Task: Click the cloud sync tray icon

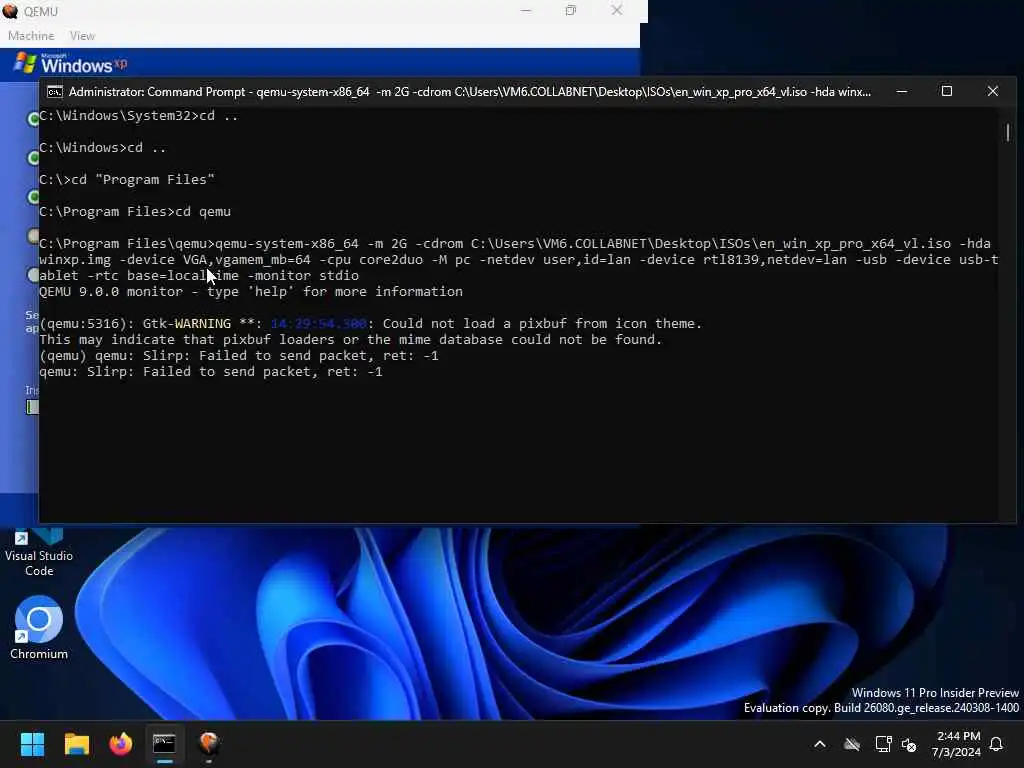Action: (852, 744)
